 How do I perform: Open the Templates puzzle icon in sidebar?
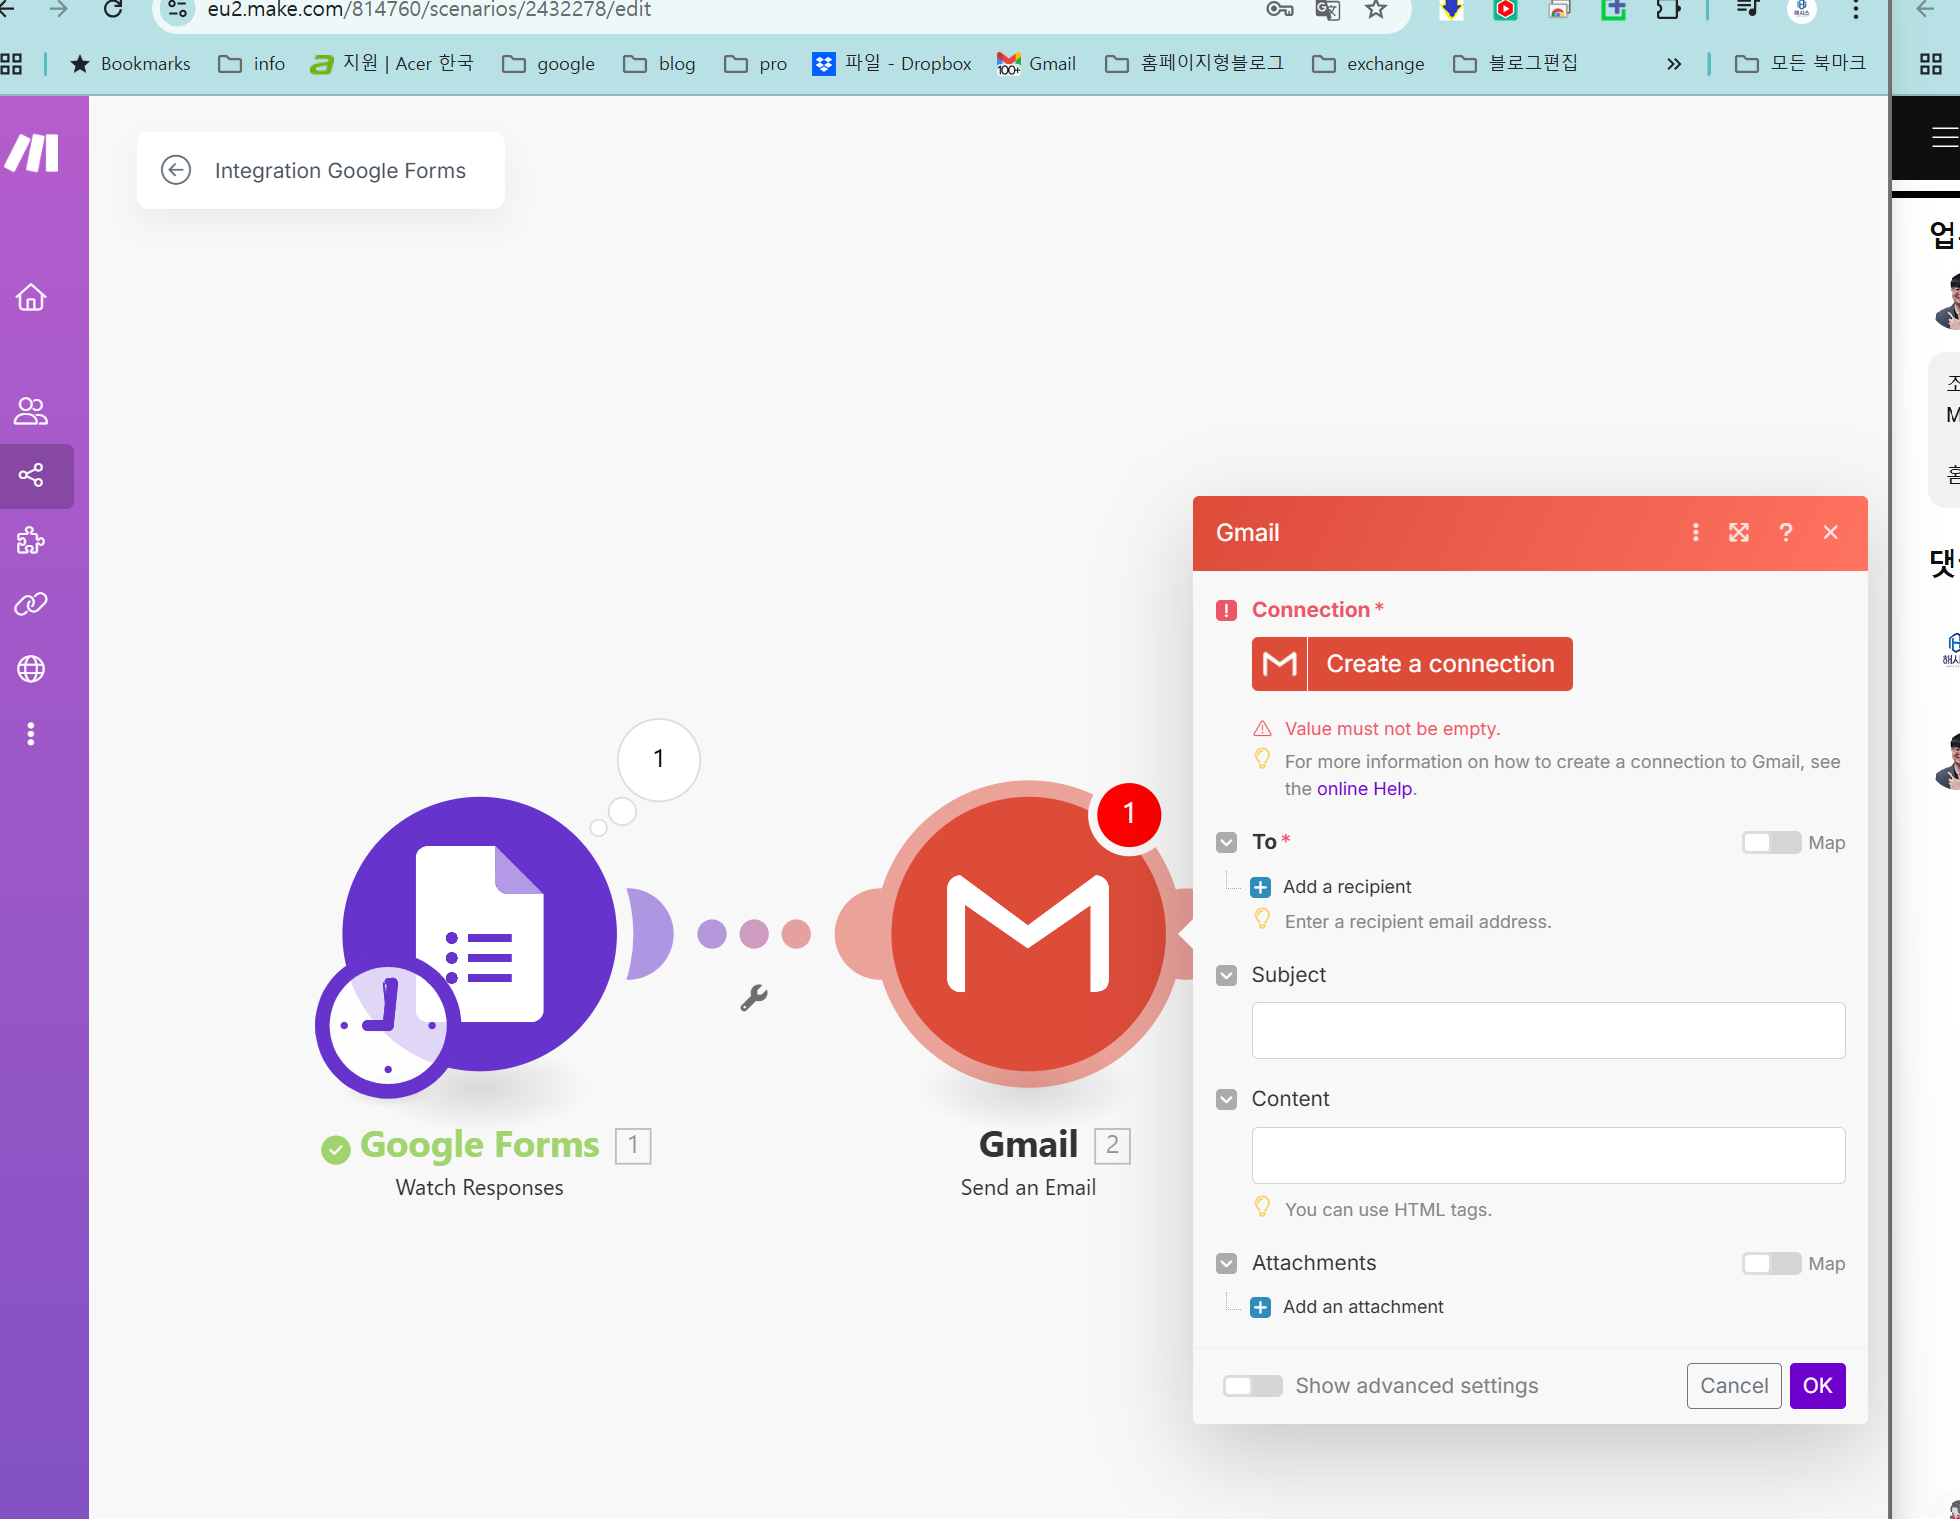click(x=31, y=541)
